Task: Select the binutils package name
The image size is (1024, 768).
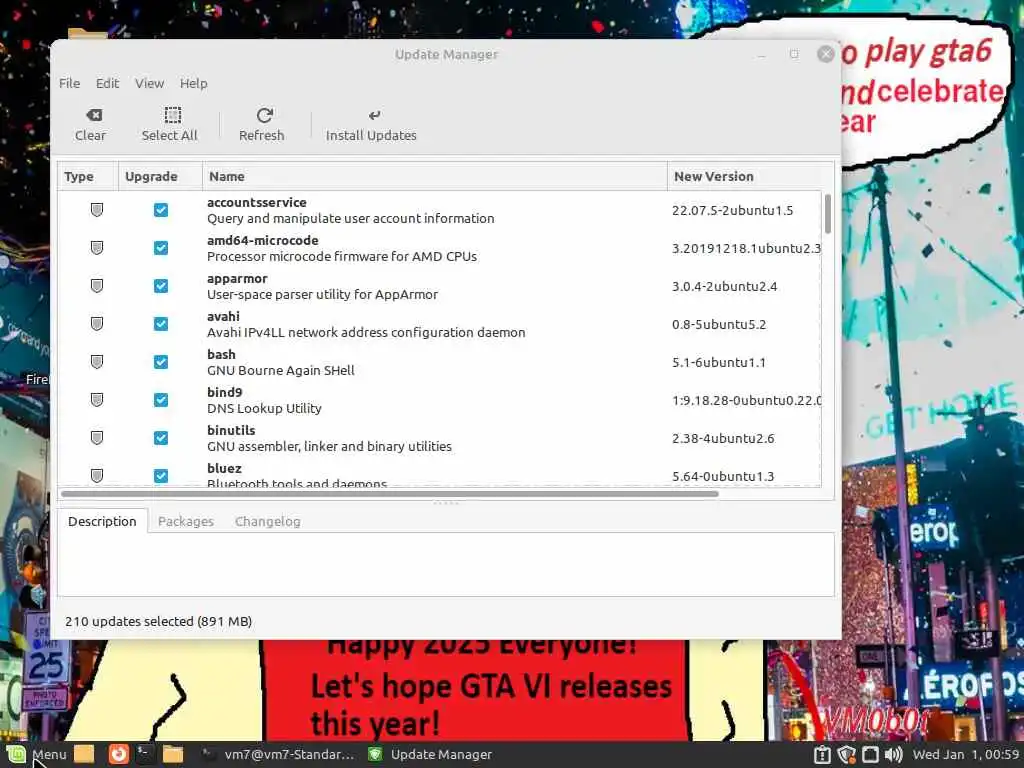Action: pos(231,430)
